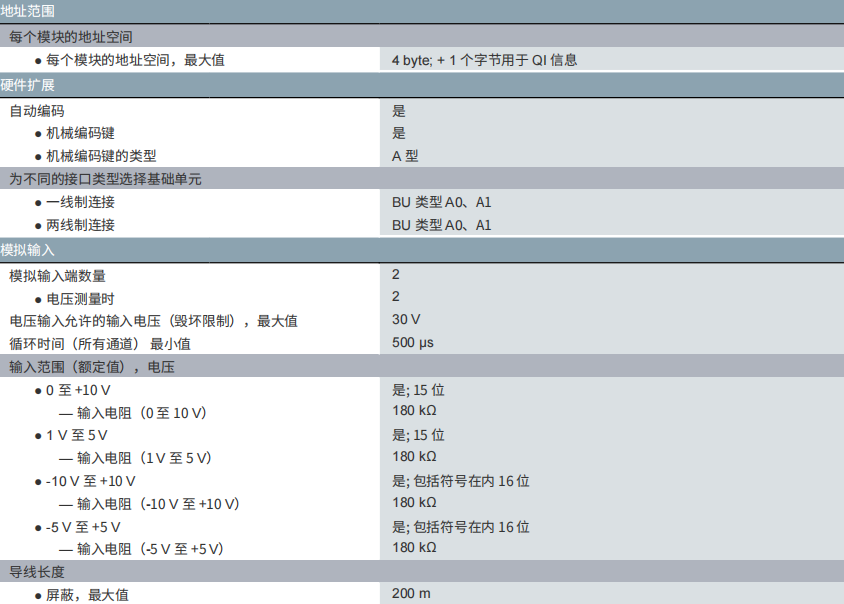Screen dimensions: 844x604
Task: Click the 电压测量时 bullet item
Action: pos(80,298)
